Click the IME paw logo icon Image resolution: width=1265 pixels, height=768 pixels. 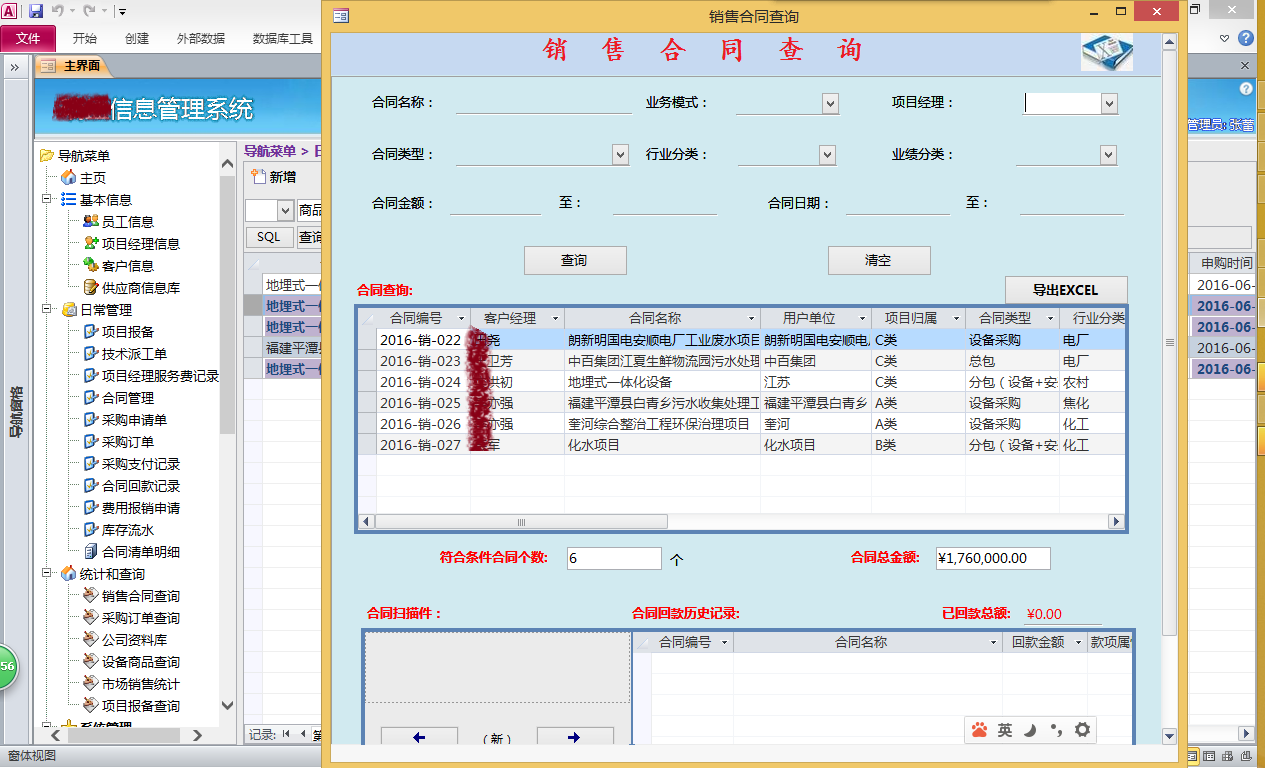pos(979,730)
